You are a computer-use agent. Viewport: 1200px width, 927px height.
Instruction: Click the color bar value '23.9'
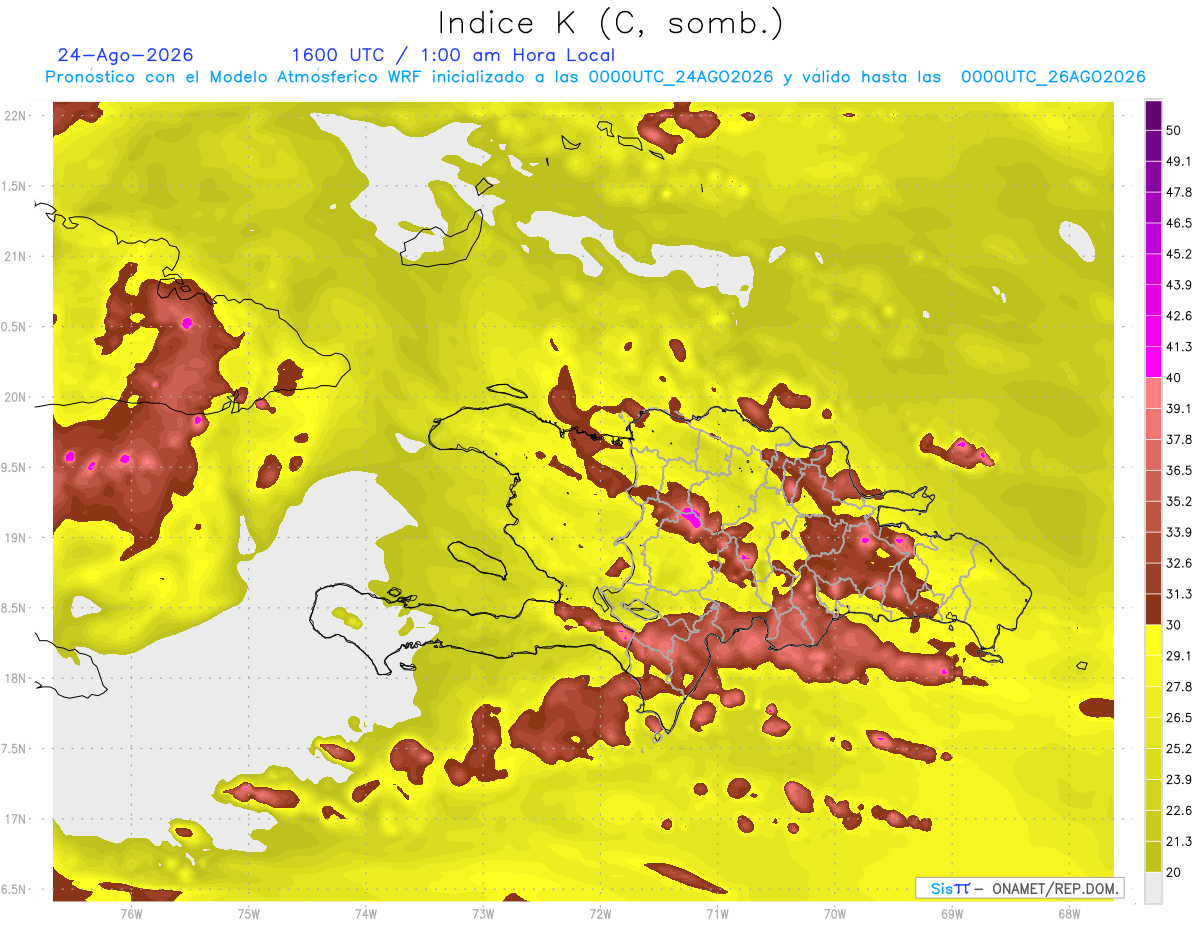point(1179,779)
